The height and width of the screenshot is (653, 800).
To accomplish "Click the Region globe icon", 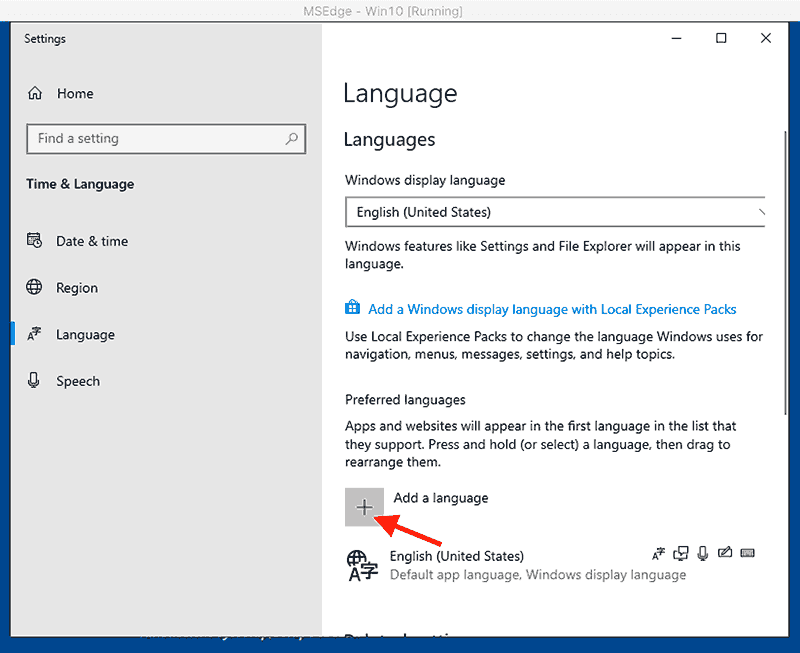I will 35,288.
